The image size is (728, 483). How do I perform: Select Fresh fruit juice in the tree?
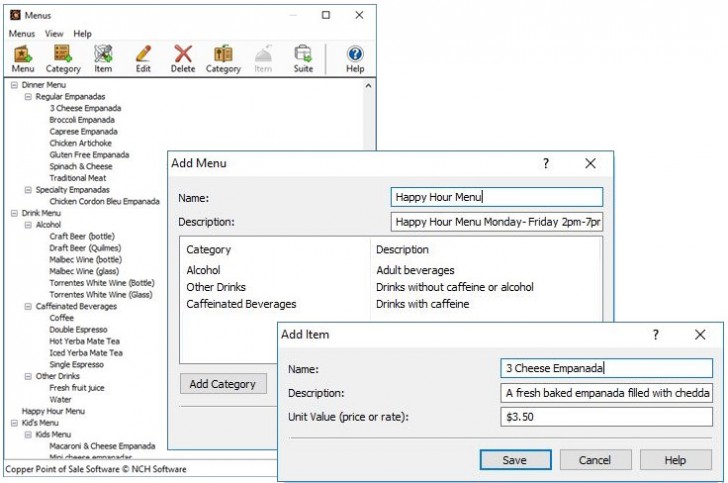point(77,388)
